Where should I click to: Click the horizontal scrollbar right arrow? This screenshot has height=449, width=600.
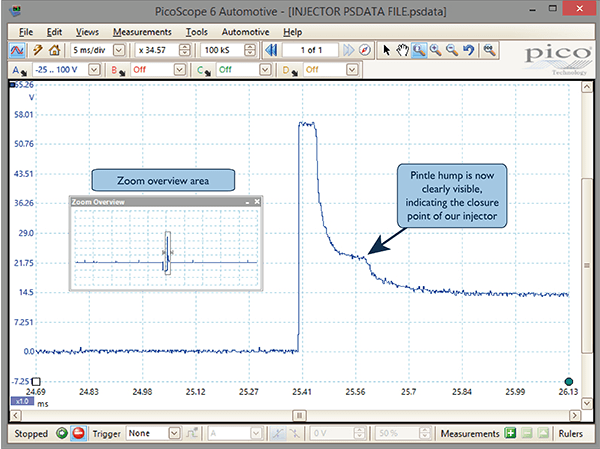(575, 415)
